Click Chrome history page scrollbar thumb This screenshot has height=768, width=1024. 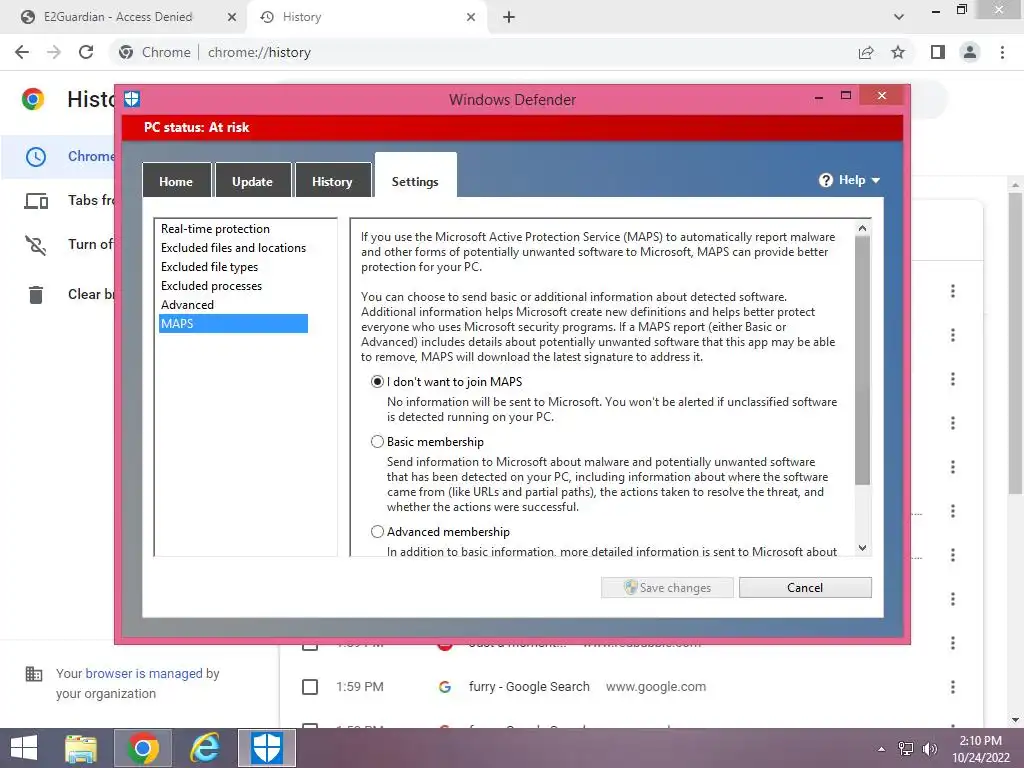coord(1015,343)
